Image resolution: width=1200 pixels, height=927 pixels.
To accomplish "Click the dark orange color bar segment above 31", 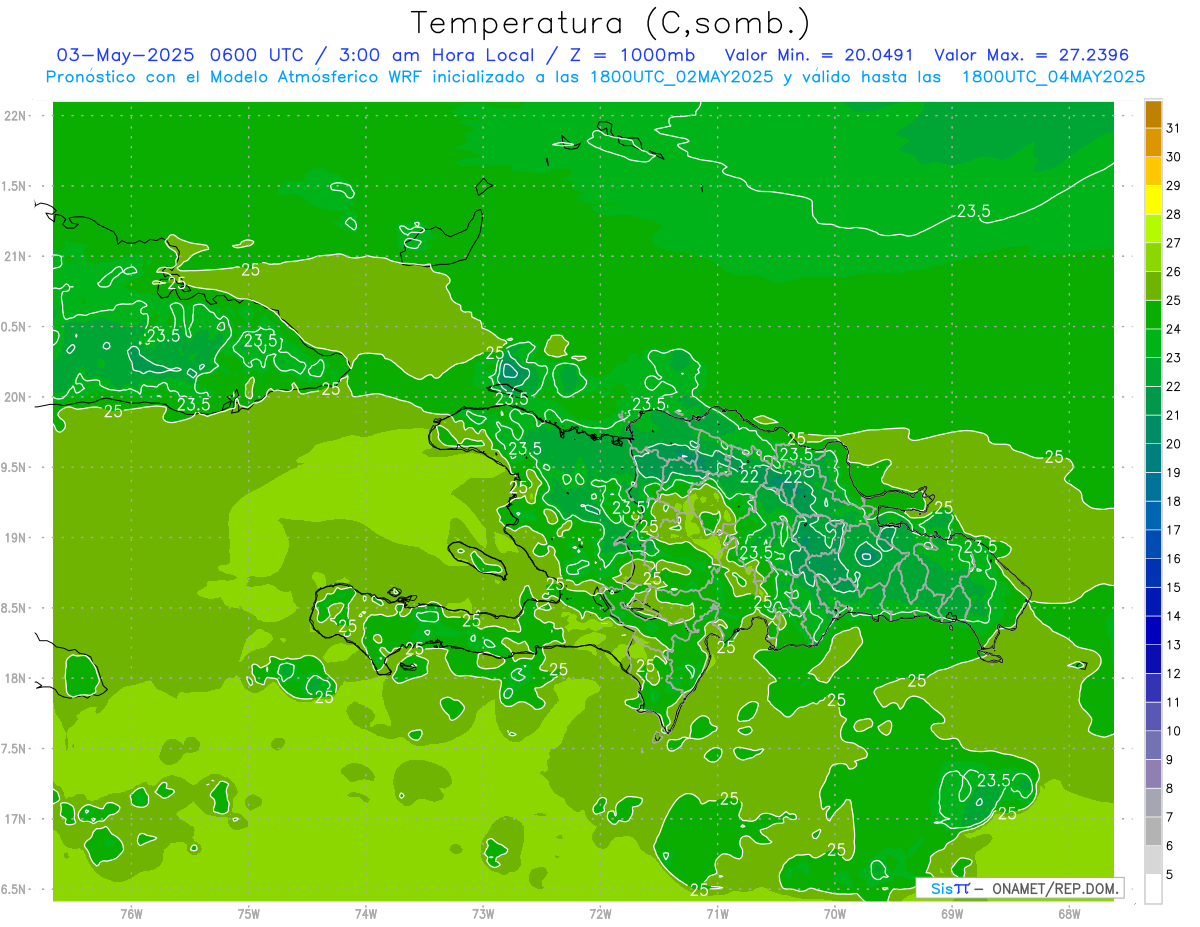I will [x=1153, y=114].
